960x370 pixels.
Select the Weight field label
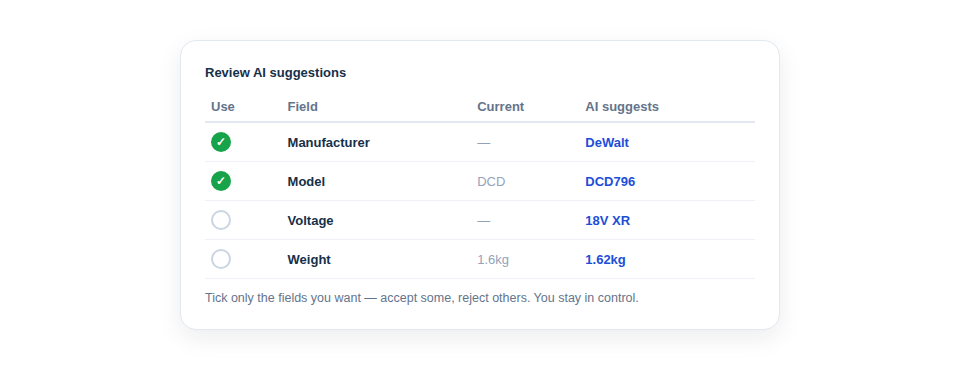point(309,260)
